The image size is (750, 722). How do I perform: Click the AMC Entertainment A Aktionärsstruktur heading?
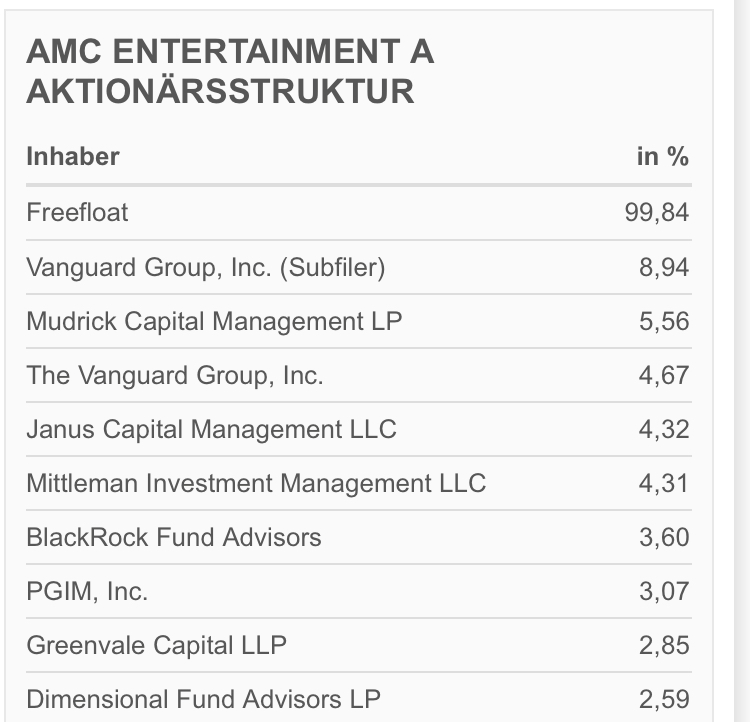point(230,71)
